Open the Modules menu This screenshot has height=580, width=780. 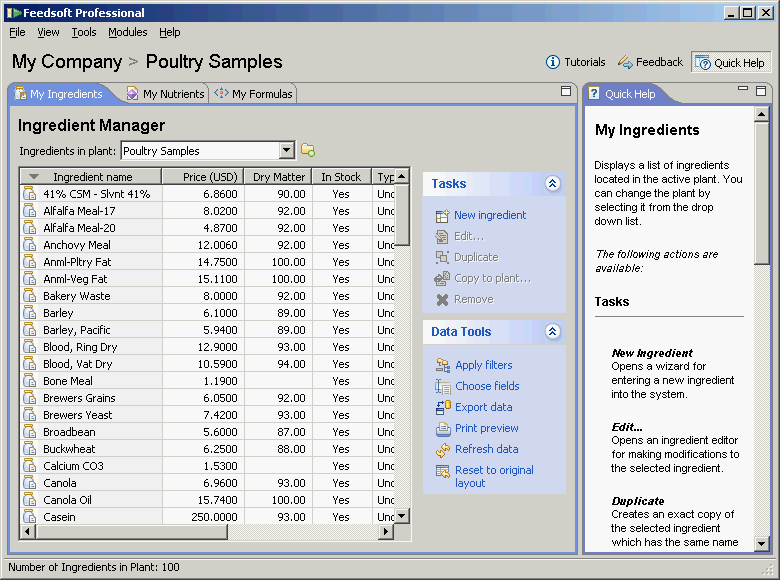pos(127,32)
